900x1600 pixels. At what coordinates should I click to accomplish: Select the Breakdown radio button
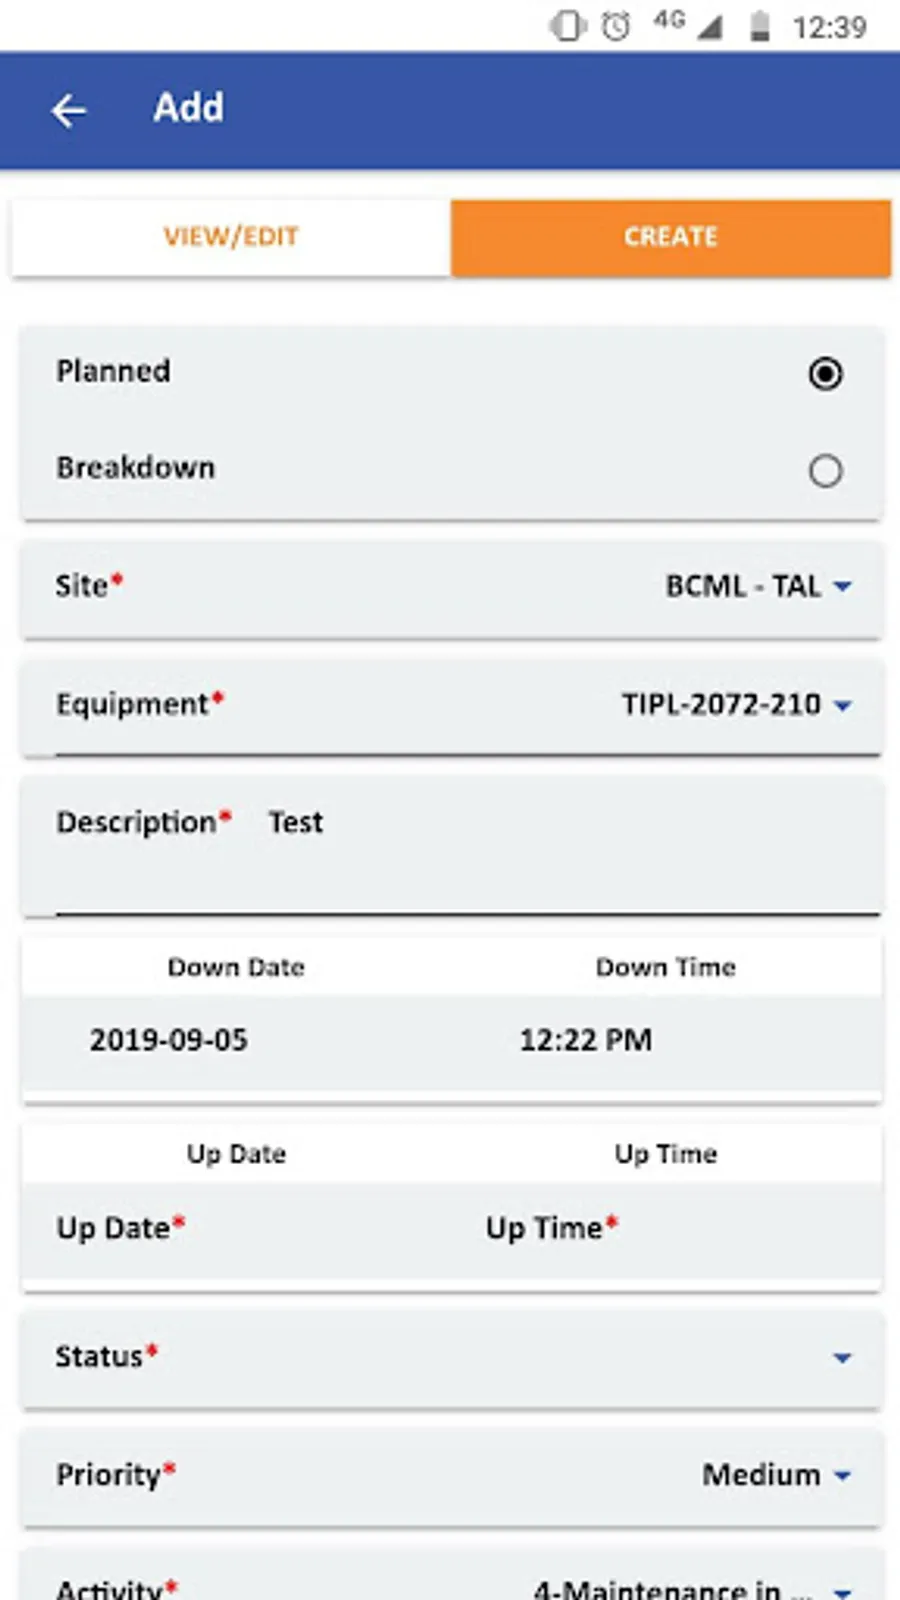click(825, 470)
